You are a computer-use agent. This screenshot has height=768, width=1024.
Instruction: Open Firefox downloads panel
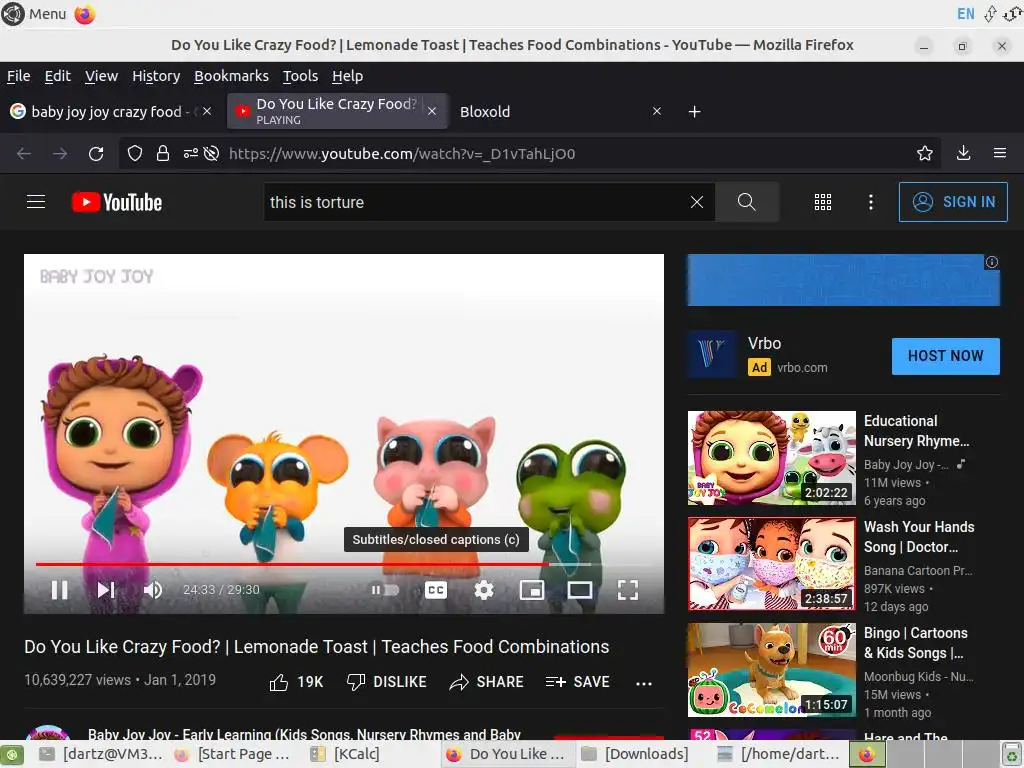pos(963,153)
